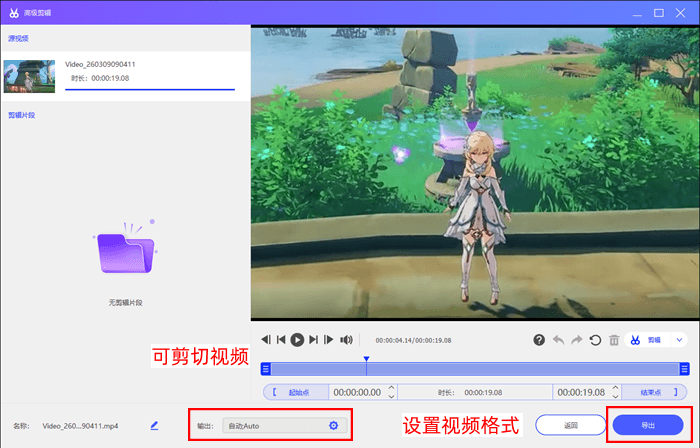
Task: Click the source video duration 00:00:19.08
Action: [110, 78]
